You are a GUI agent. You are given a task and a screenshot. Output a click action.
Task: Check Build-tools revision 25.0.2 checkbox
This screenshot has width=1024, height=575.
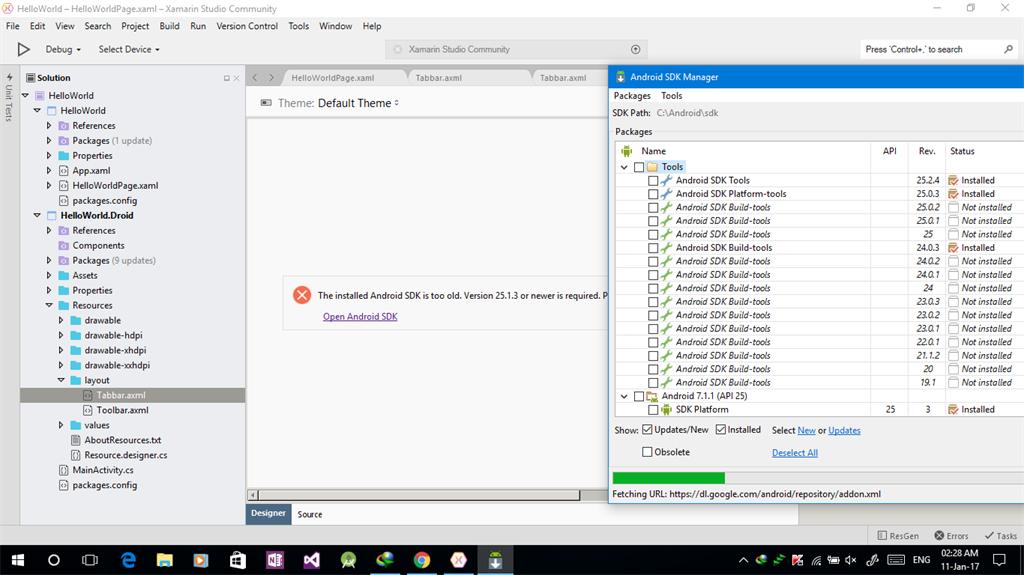coord(653,207)
